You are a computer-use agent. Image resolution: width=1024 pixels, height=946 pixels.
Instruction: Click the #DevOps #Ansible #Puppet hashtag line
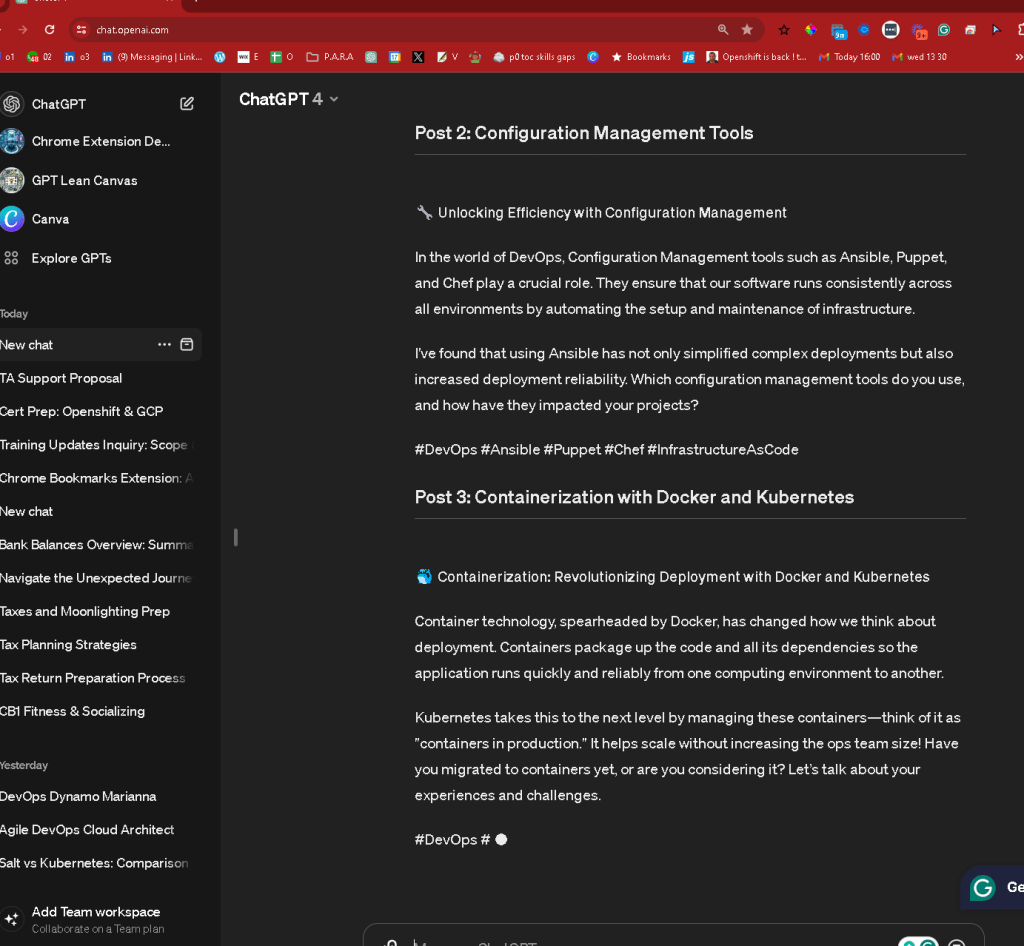(x=606, y=450)
